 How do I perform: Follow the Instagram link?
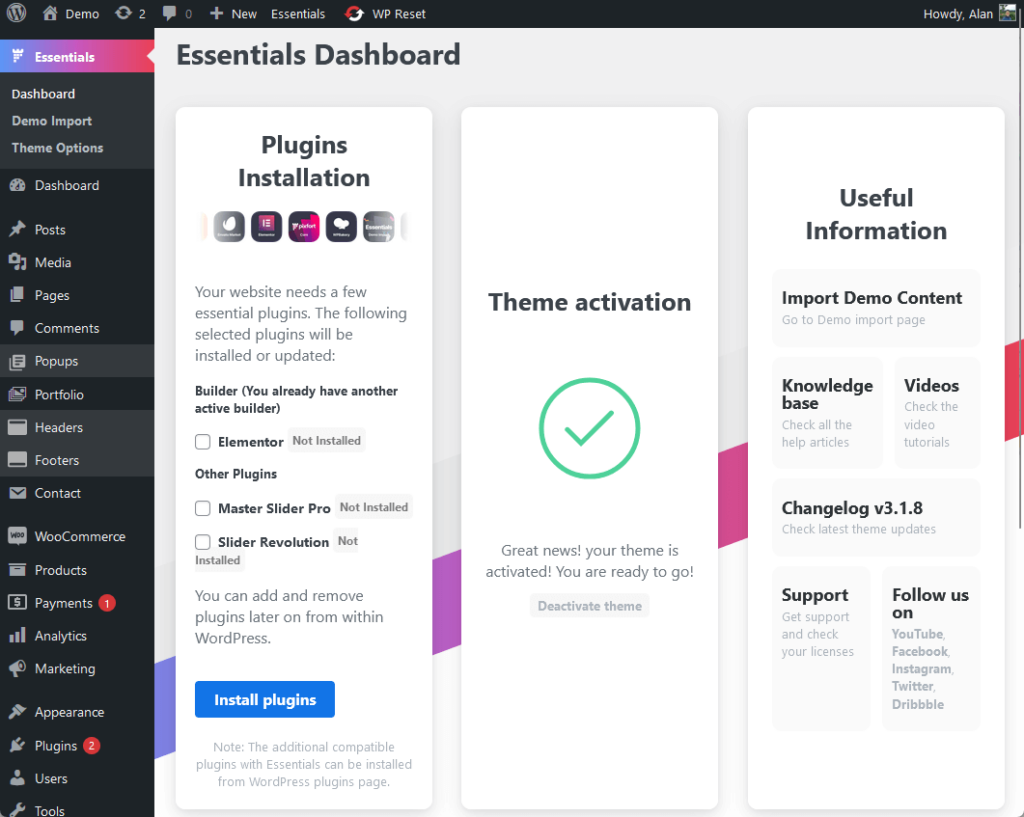click(921, 669)
